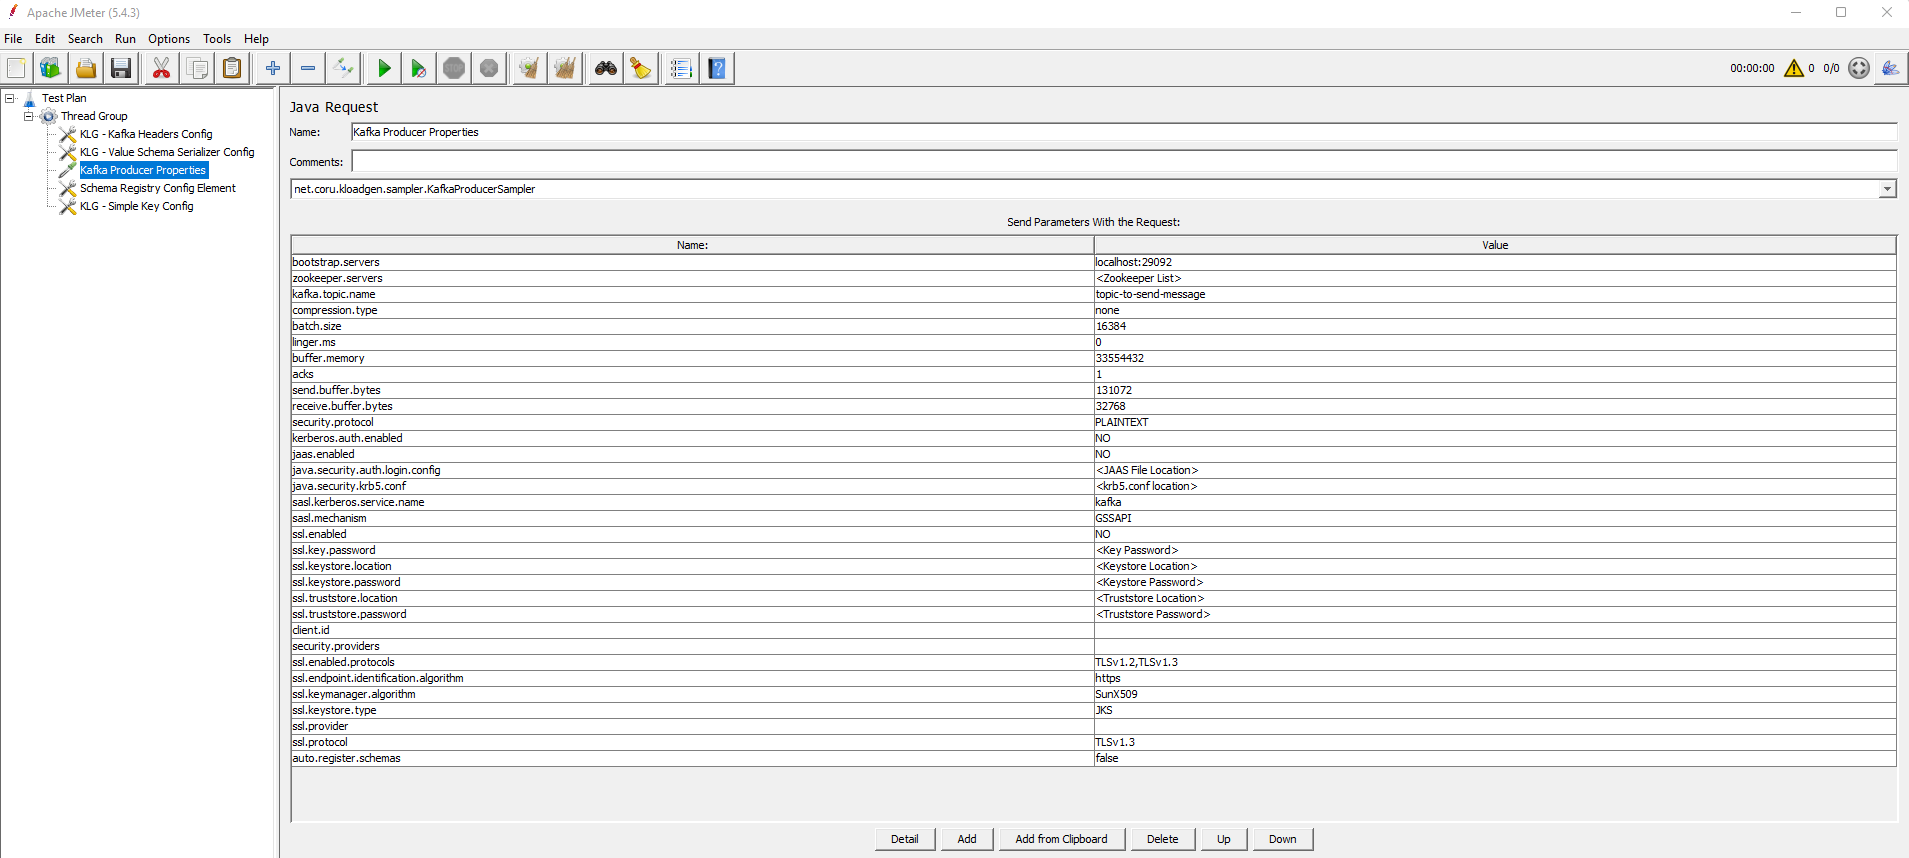Select KLG - Simple Key Config
The width and height of the screenshot is (1909, 858).
pyautogui.click(x=137, y=206)
